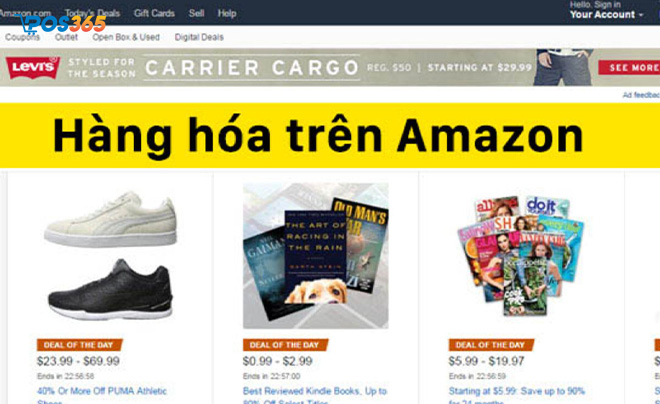Click the red SEE MORE button
Viewport: 660px width, 404px height.
point(629,67)
